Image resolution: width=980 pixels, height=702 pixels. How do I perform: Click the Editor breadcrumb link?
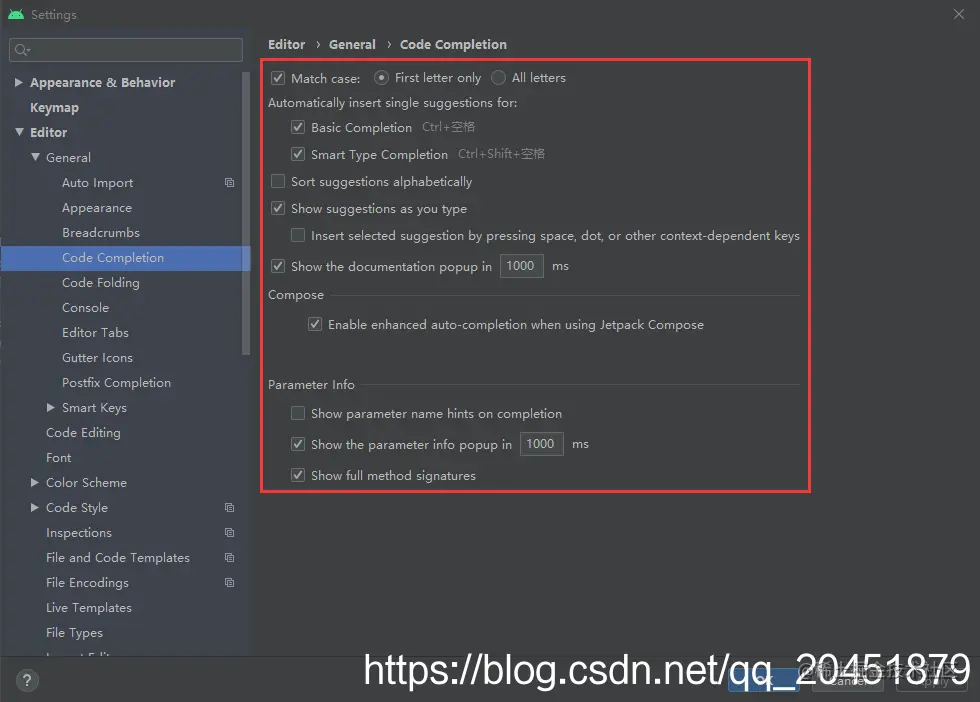pos(286,44)
